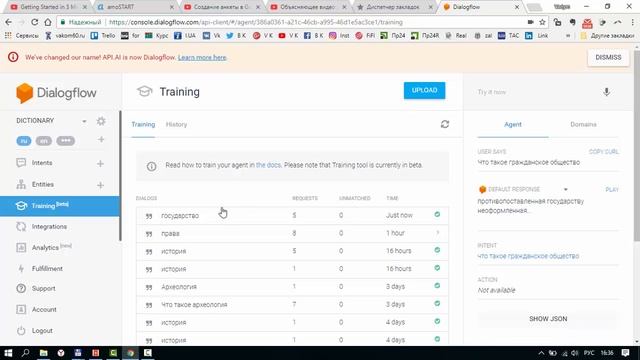Open Chrome menu three dots
The width and height of the screenshot is (640, 360).
[633, 22]
